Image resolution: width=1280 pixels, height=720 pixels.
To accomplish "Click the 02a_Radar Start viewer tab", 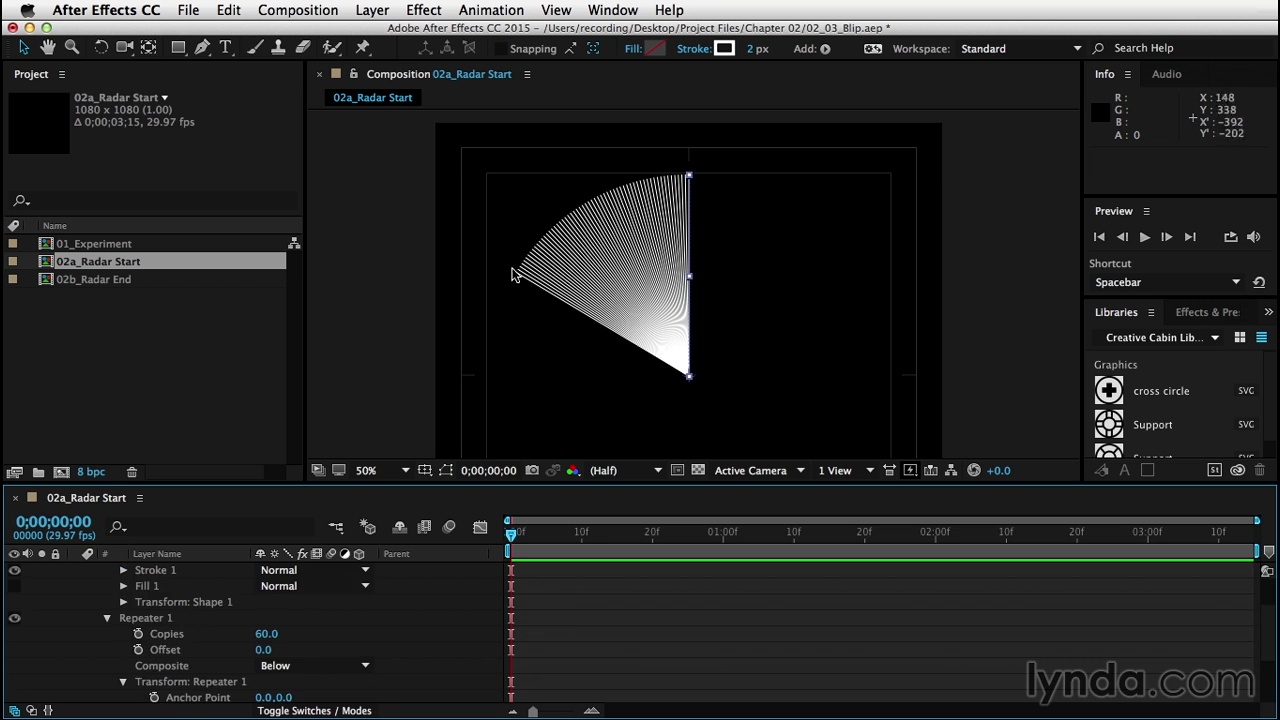I will pyautogui.click(x=372, y=97).
